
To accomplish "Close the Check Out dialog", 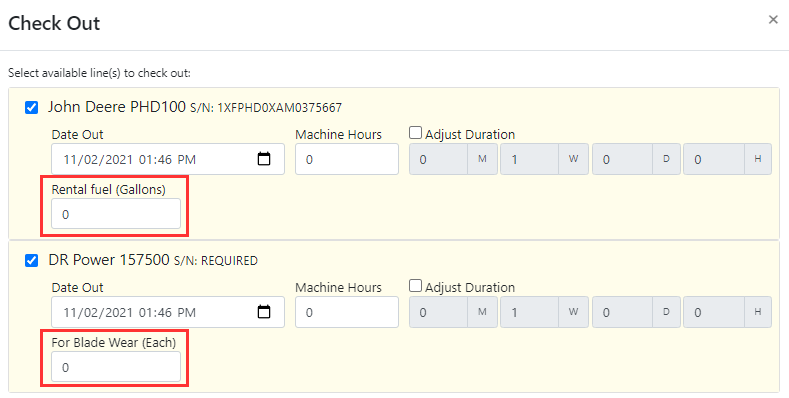I will [x=773, y=20].
